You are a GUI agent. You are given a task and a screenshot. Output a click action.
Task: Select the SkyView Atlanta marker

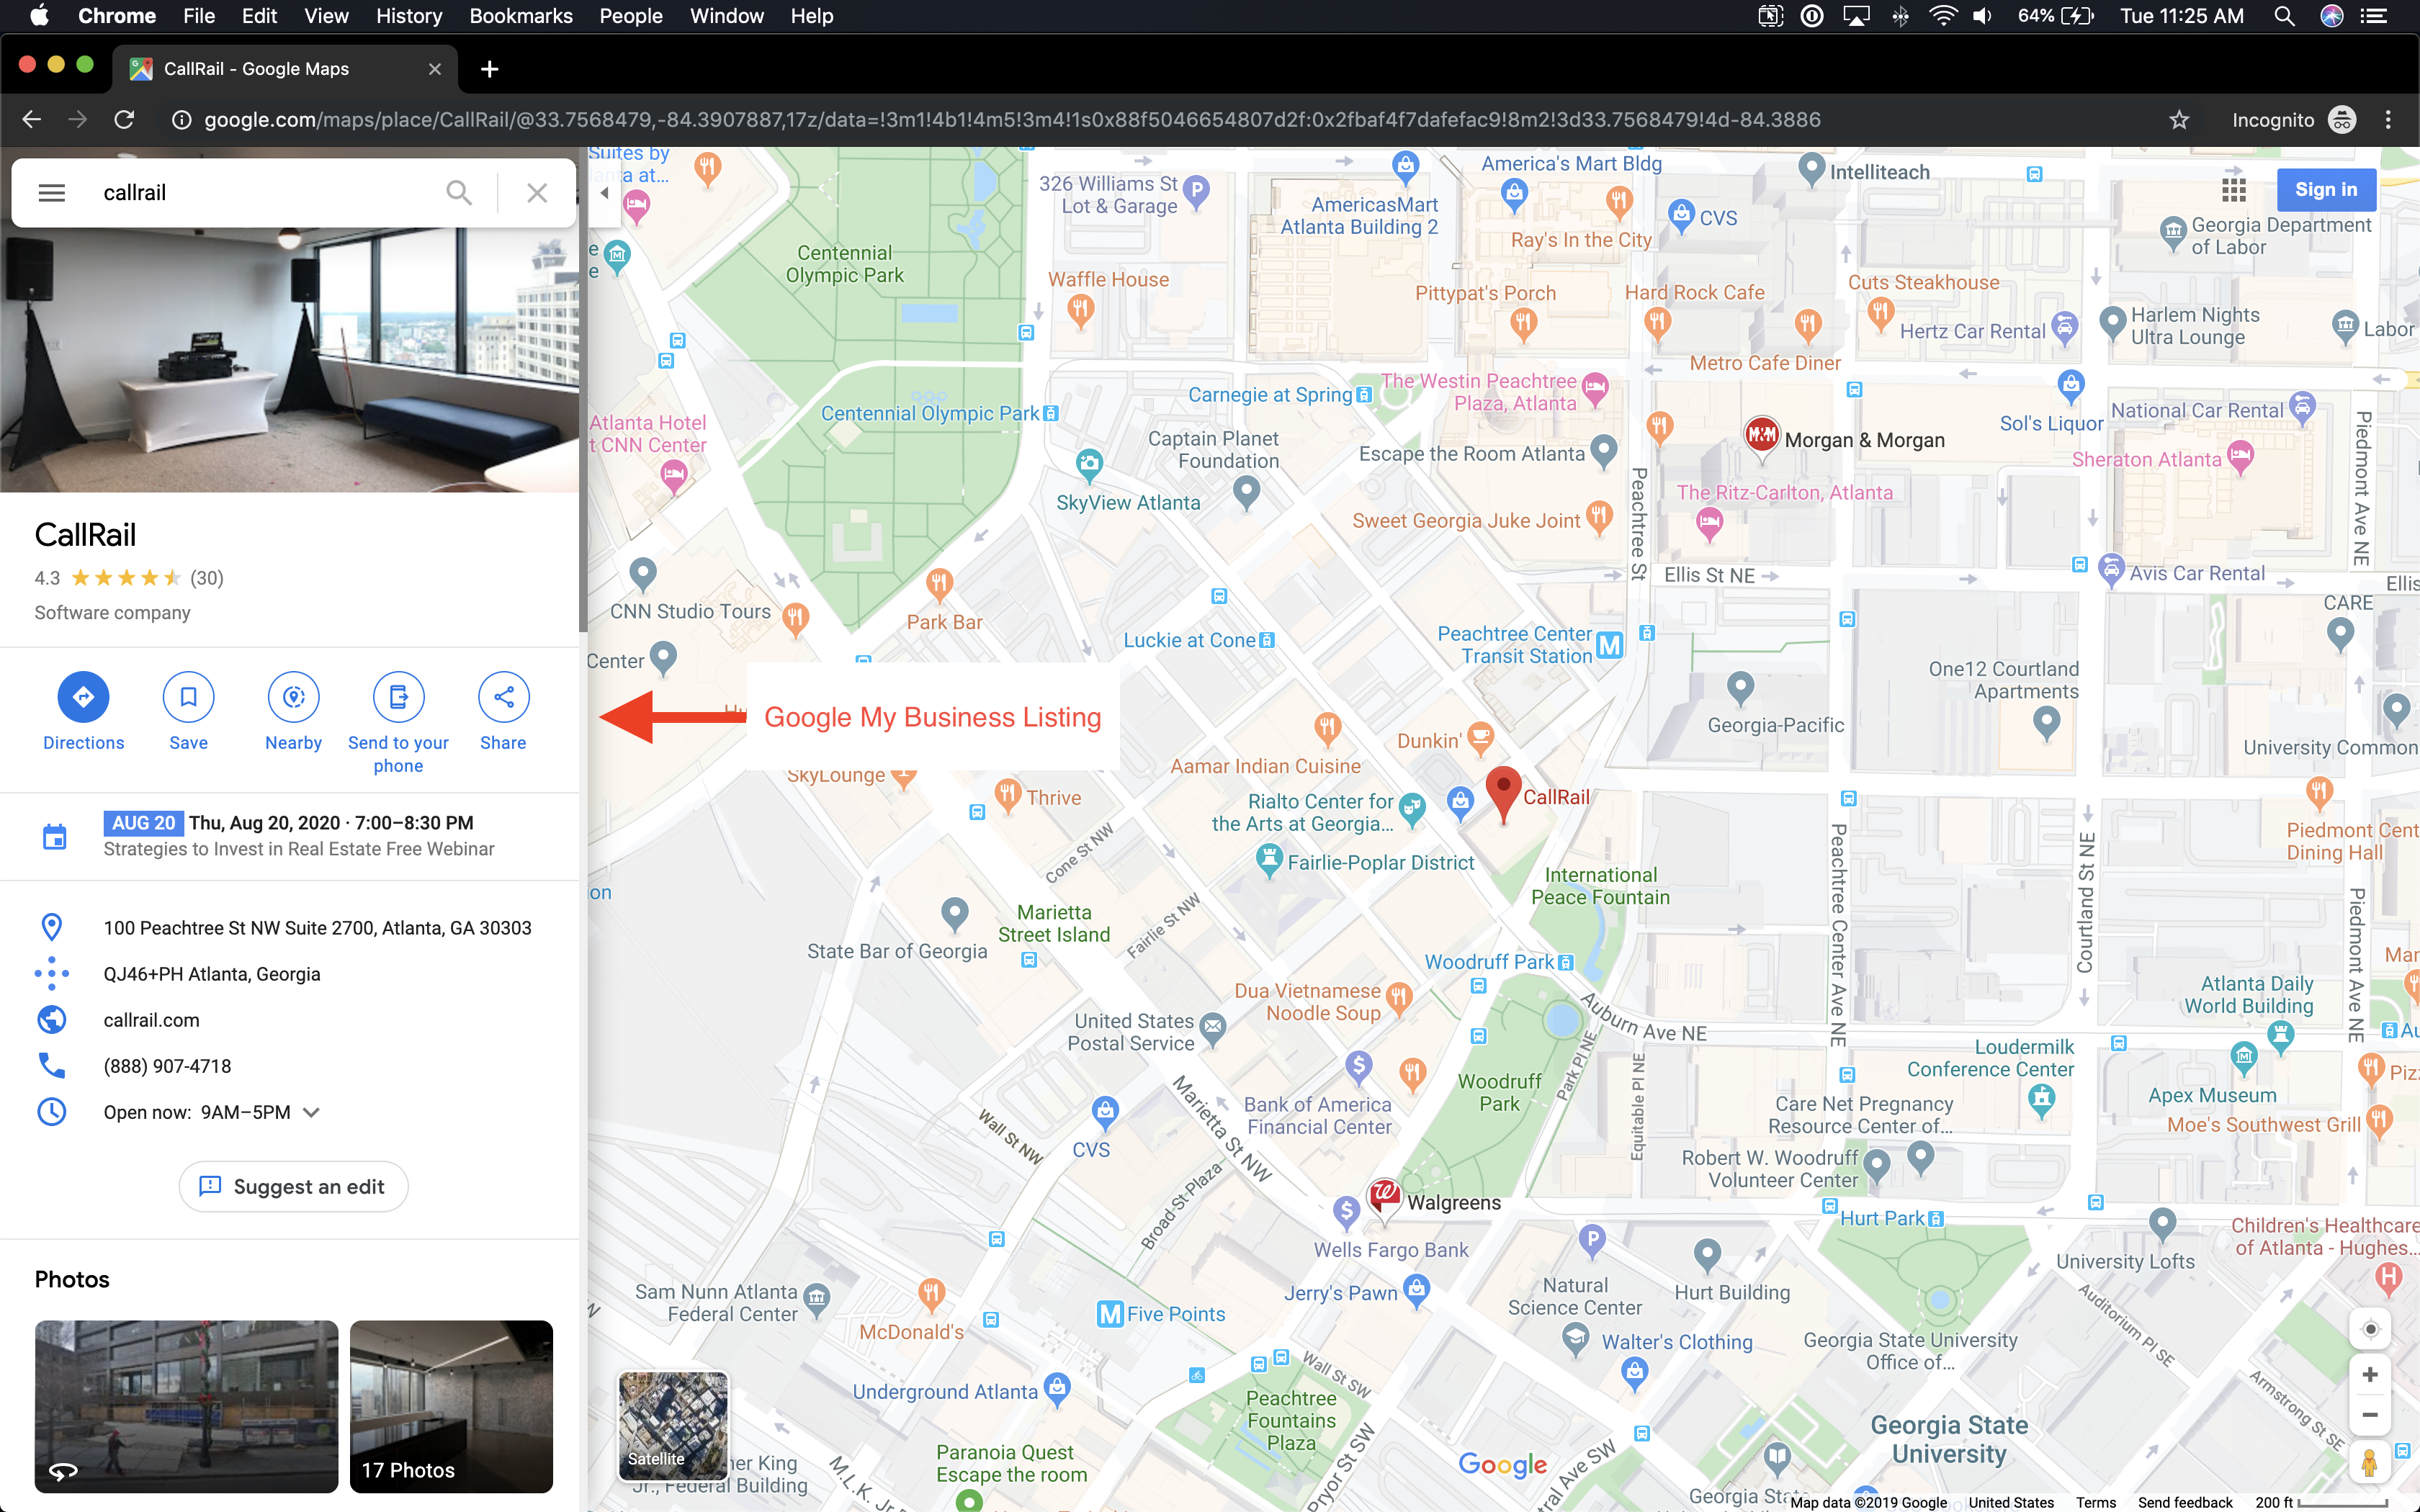pyautogui.click(x=1089, y=464)
